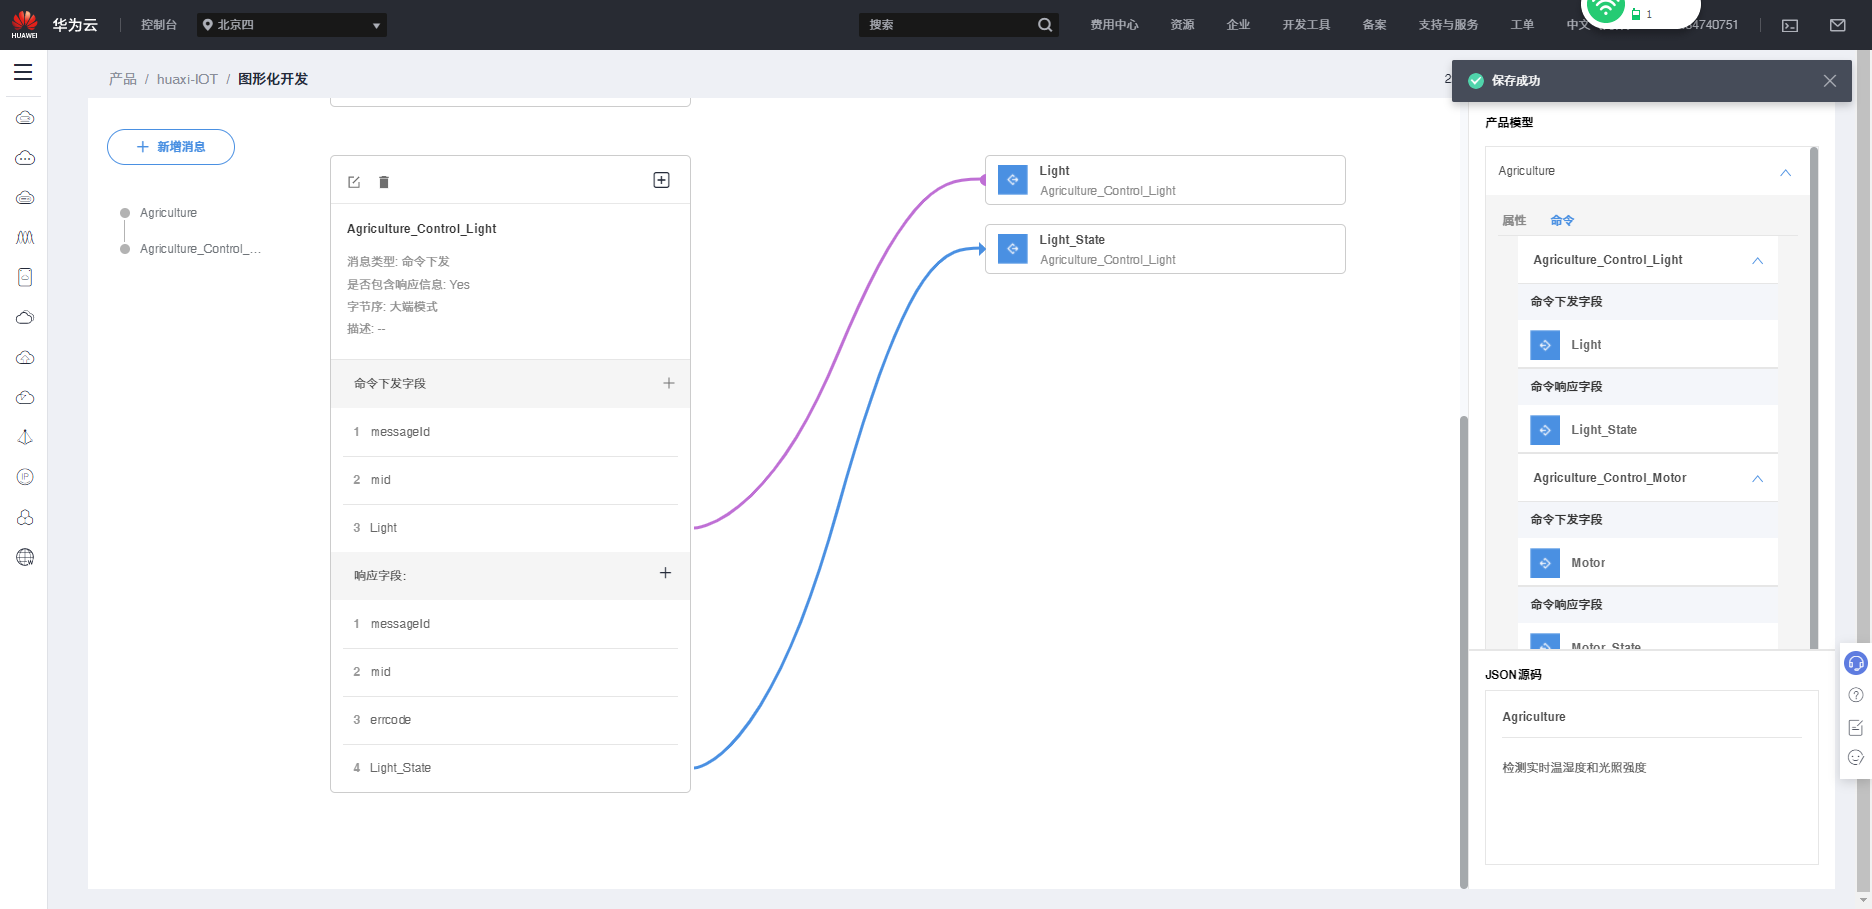Go to huaxi-IOT breadcrumb link
The height and width of the screenshot is (909, 1872).
(x=187, y=79)
